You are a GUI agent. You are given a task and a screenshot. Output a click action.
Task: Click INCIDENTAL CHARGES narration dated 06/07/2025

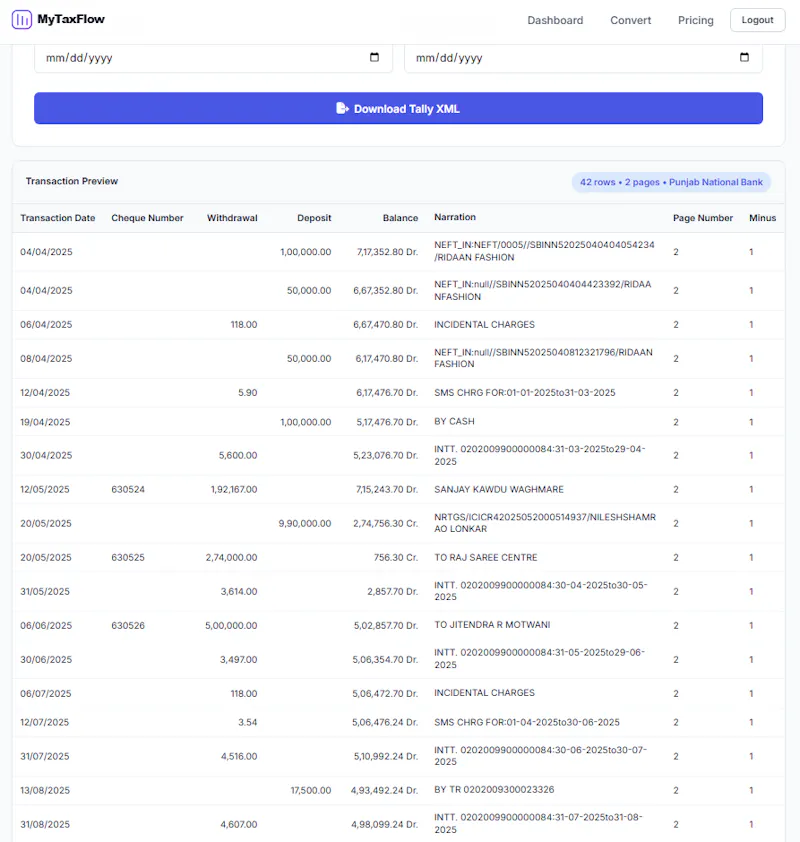coord(484,693)
